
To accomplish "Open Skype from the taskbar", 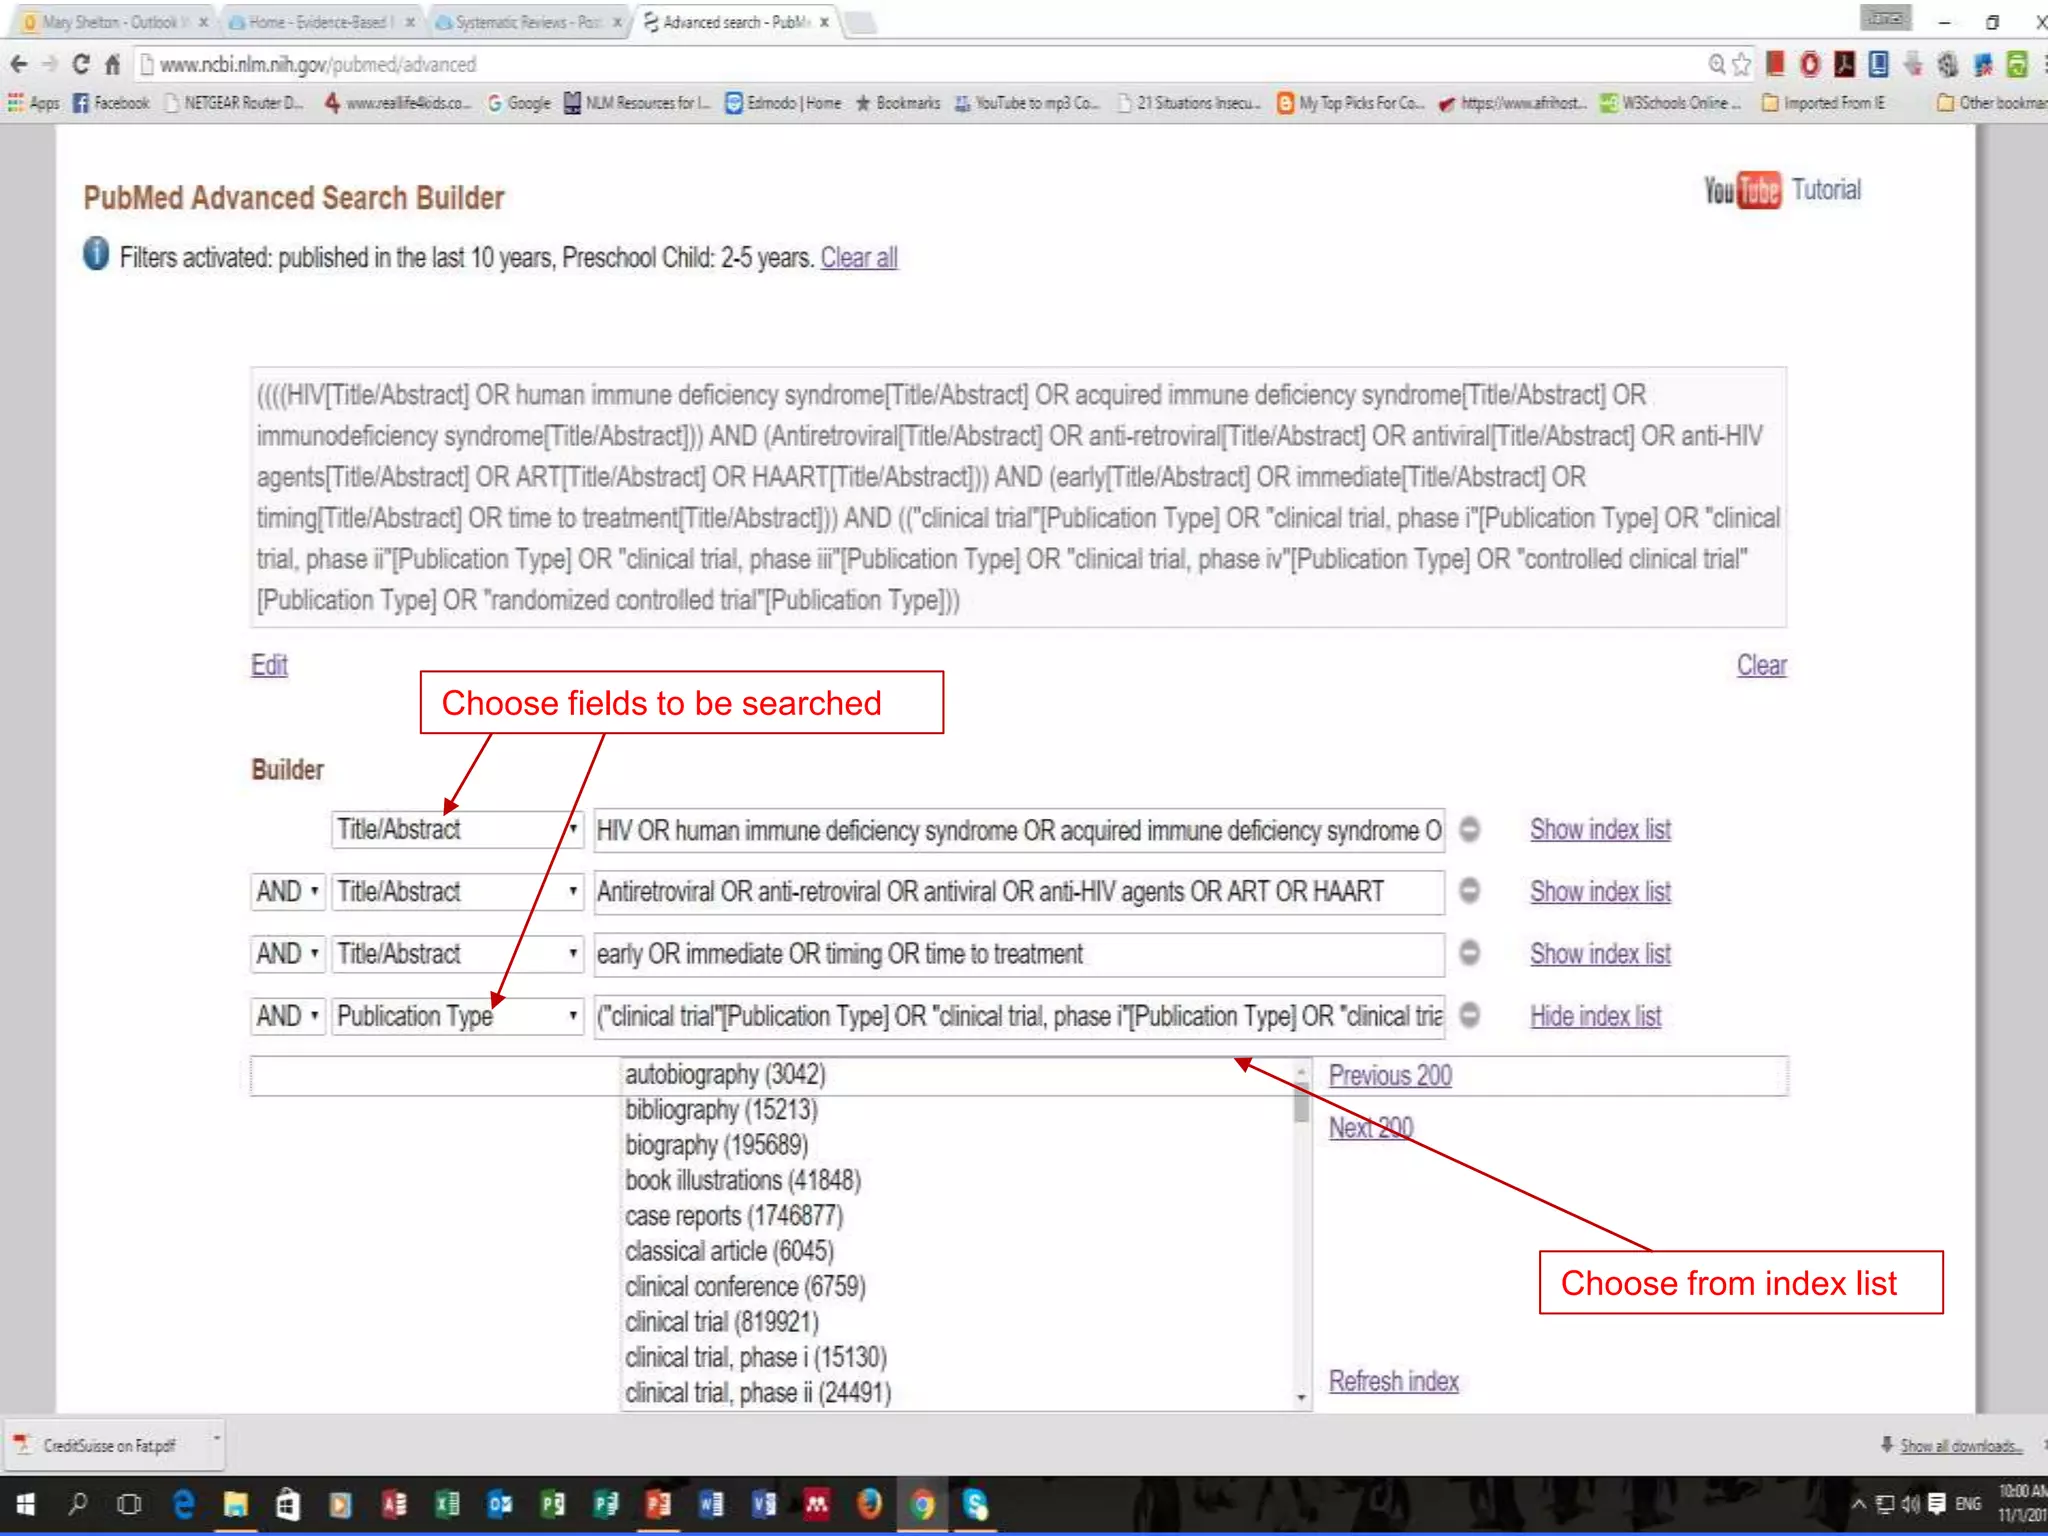I will coord(975,1504).
